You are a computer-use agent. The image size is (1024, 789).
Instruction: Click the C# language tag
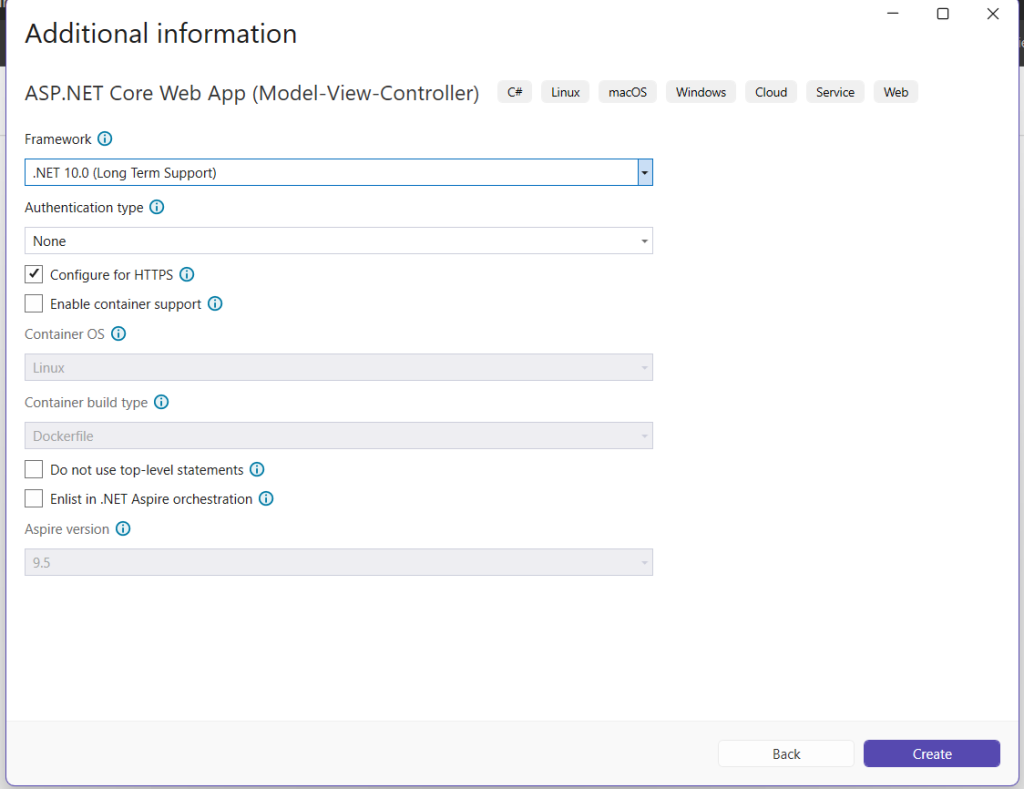click(x=514, y=92)
